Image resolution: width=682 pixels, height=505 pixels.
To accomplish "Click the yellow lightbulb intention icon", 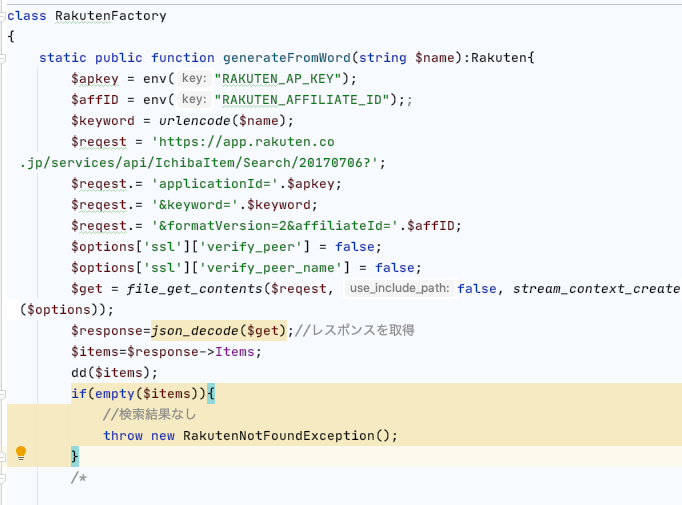I will [x=21, y=455].
